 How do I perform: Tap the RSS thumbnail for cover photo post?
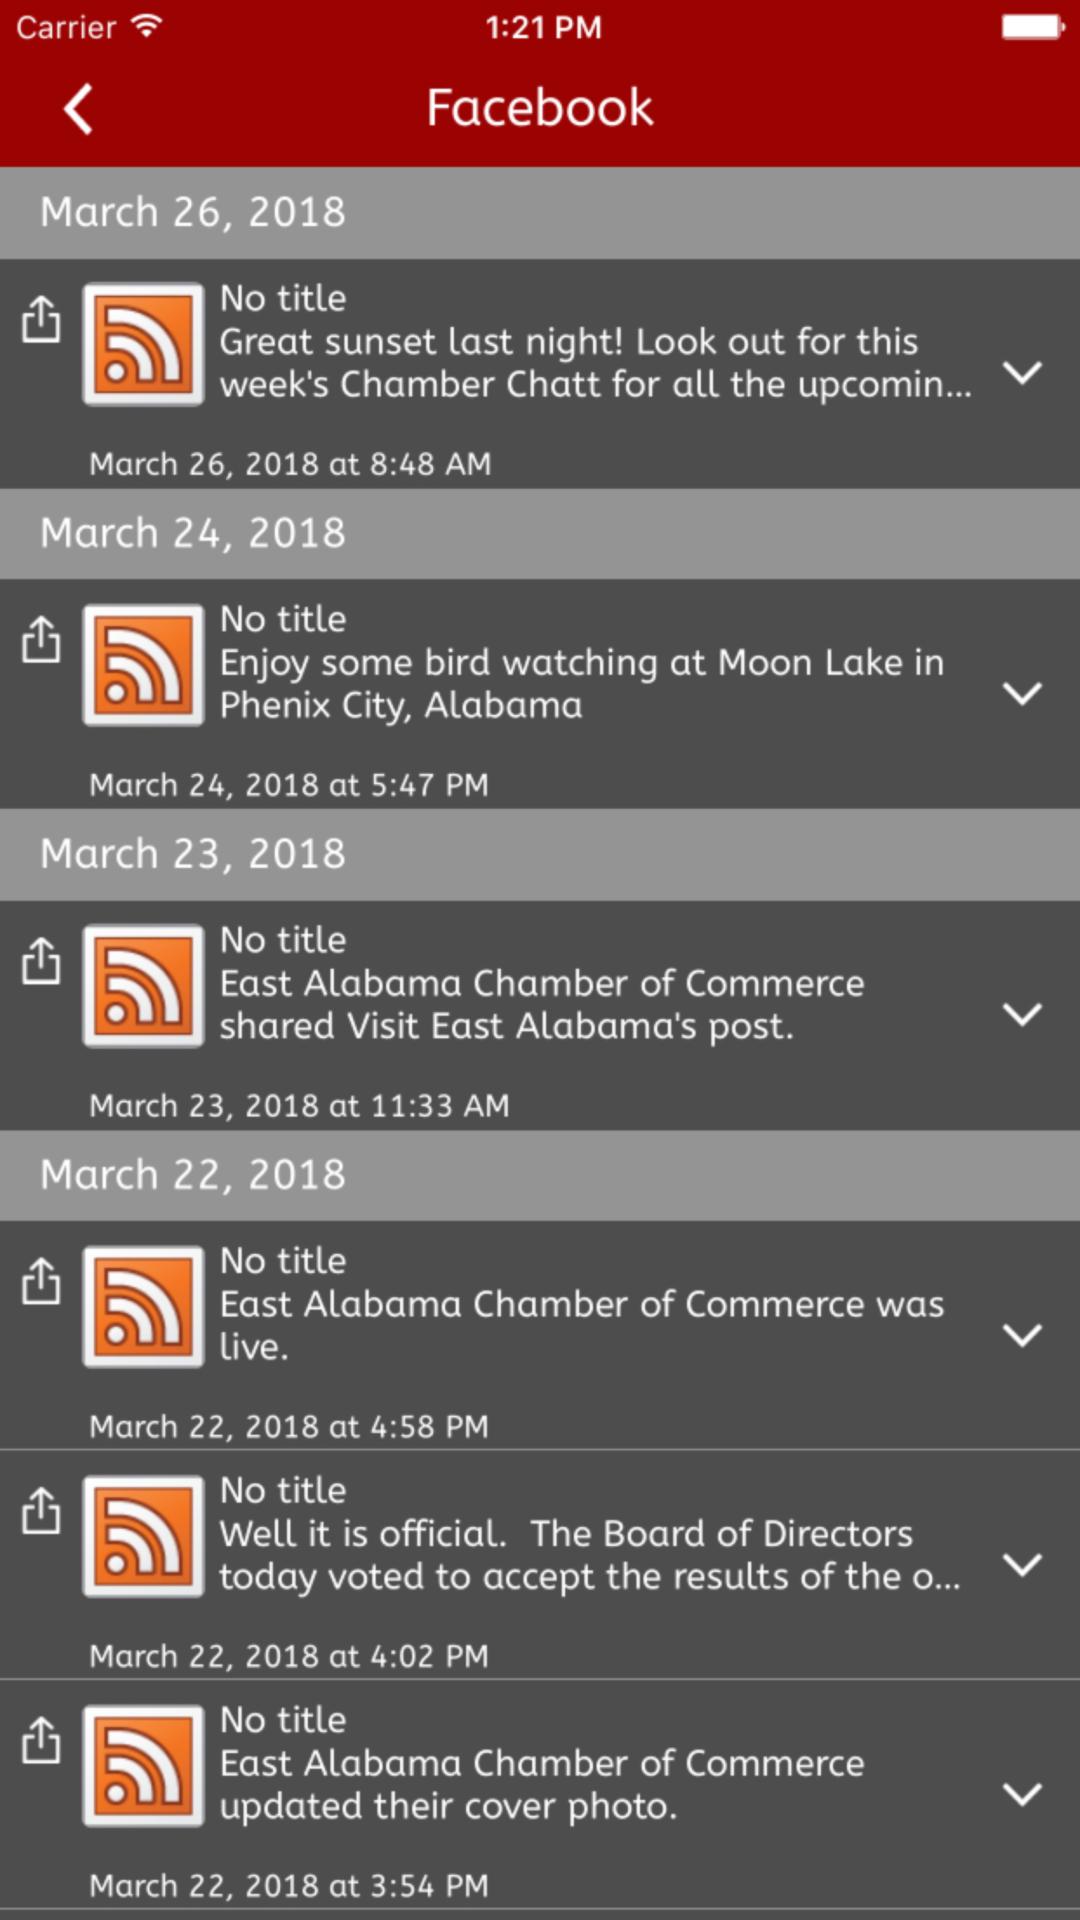coord(143,1766)
